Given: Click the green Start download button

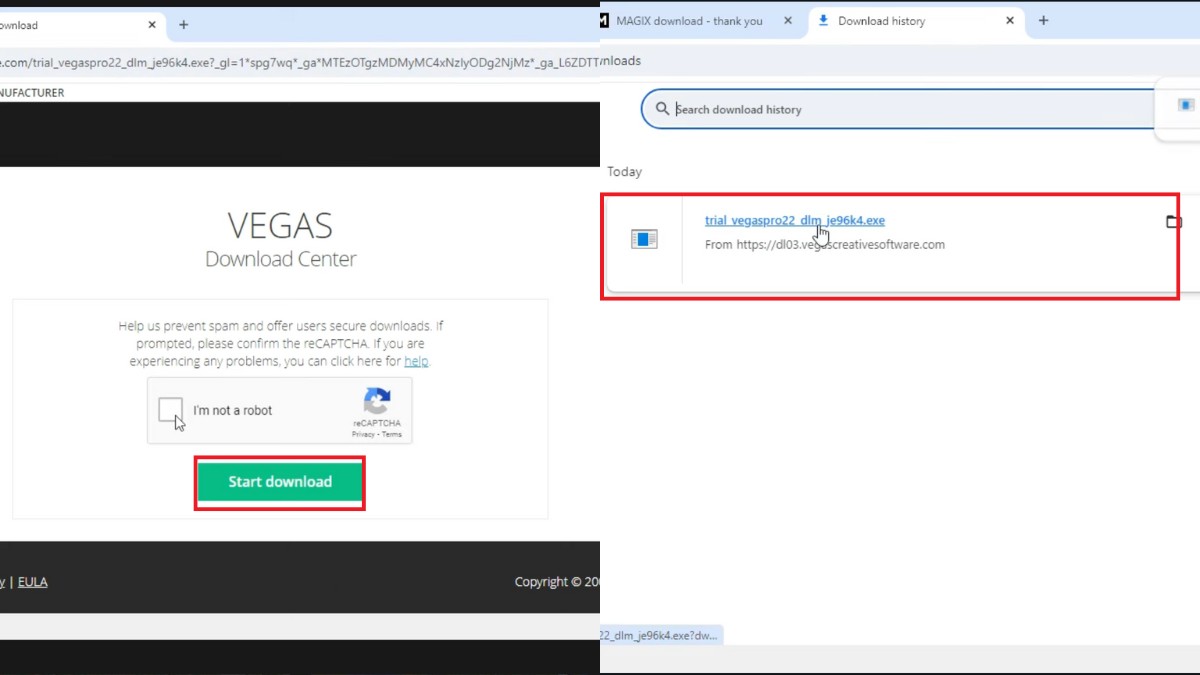Looking at the screenshot, I should pyautogui.click(x=279, y=482).
